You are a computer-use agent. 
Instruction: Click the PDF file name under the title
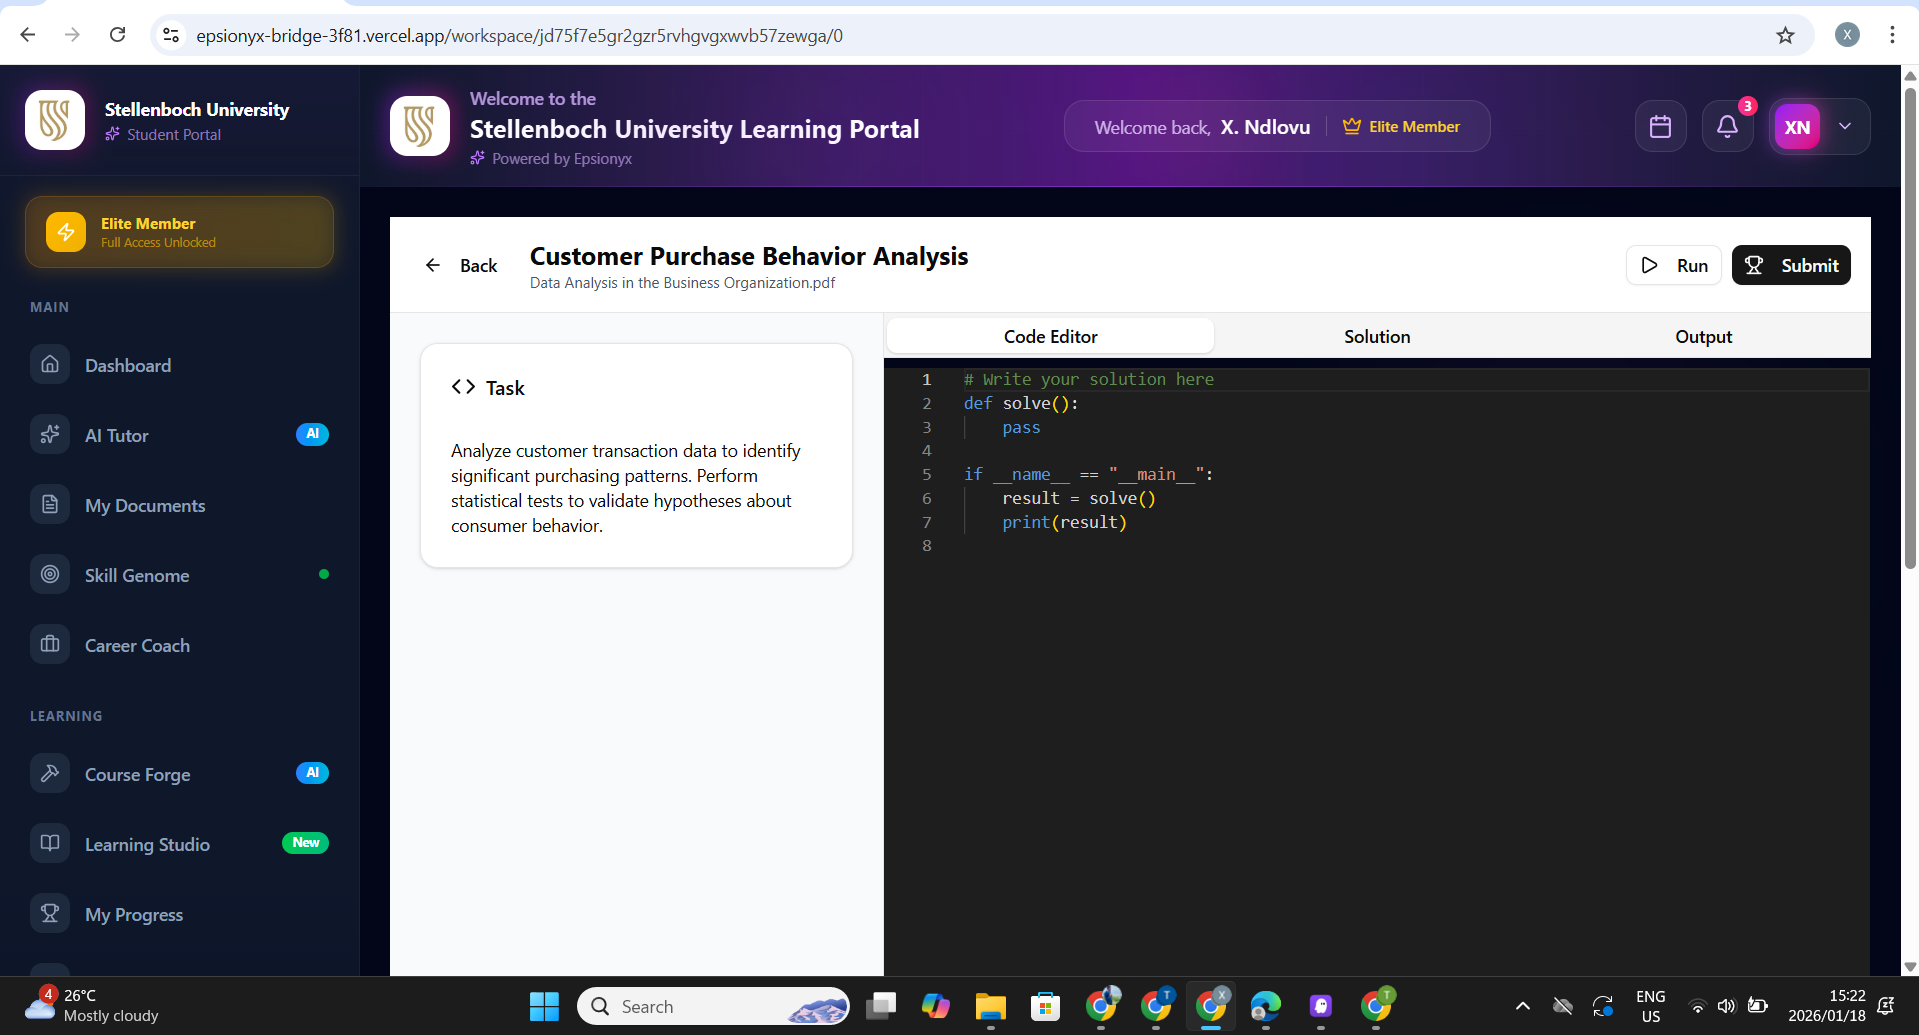[x=682, y=283]
